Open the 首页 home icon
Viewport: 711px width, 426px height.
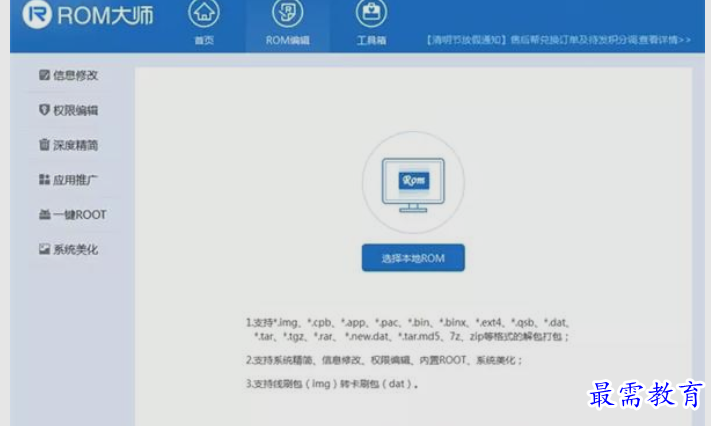point(204,13)
